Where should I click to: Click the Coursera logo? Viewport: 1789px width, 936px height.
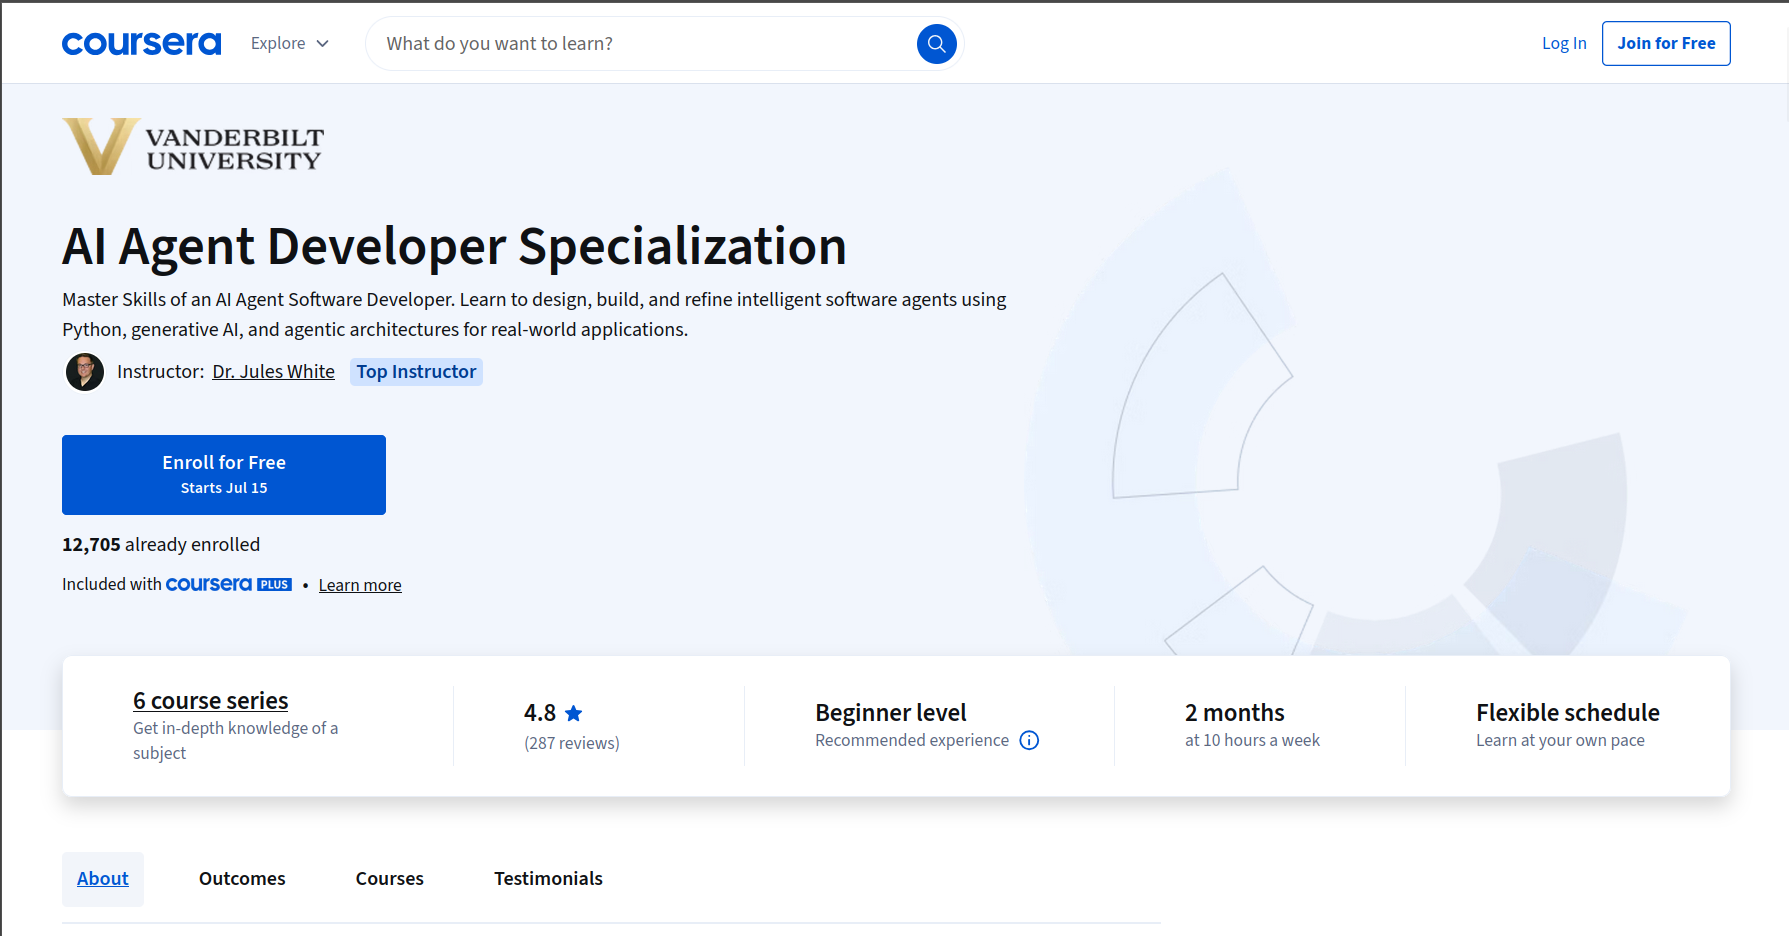(141, 44)
